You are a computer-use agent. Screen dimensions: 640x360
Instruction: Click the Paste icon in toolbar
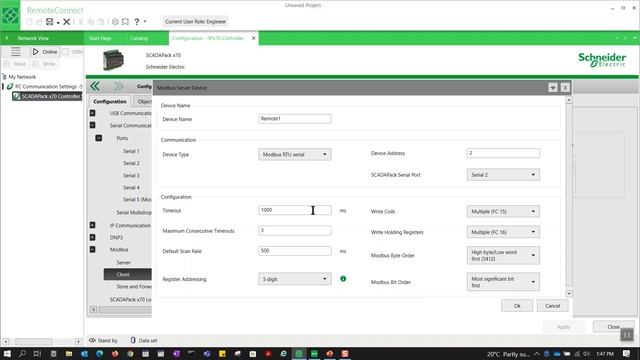click(100, 22)
